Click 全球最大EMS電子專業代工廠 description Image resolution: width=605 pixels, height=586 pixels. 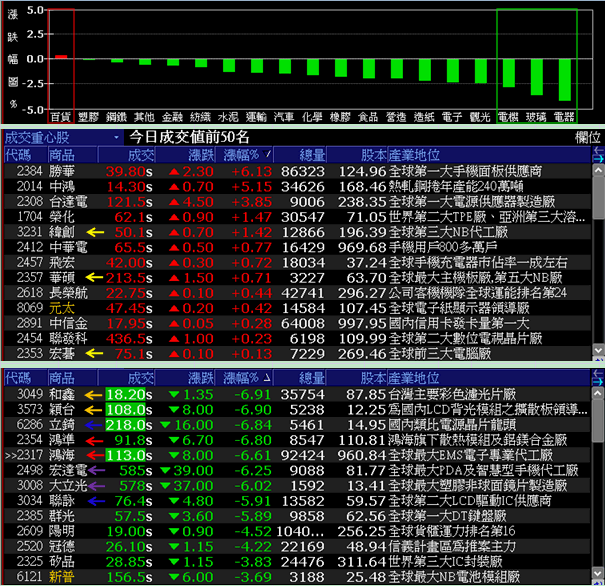pos(471,456)
